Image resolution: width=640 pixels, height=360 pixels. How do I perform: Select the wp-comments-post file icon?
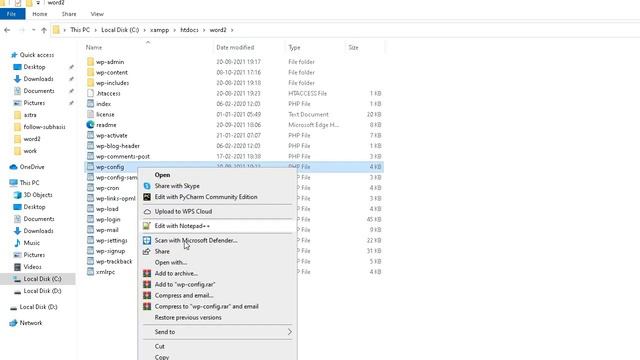(90, 156)
